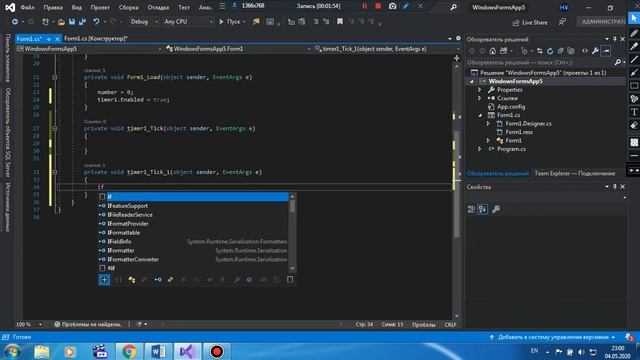This screenshot has width=640, height=360.
Task: Click the categorized view icon in Properties
Action: click(471, 209)
